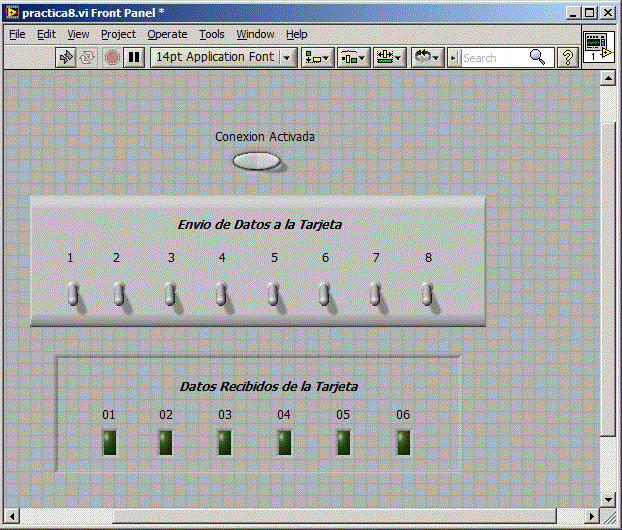Open the View menu
This screenshot has width=622, height=530.
(x=78, y=35)
